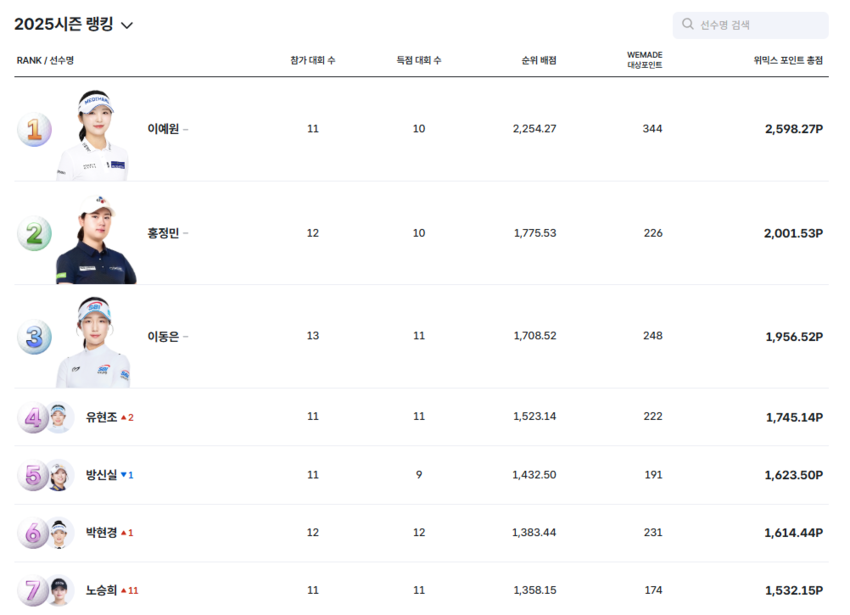
Task: Click the 위믹스 포인트 총점 column header
Action: (x=788, y=61)
